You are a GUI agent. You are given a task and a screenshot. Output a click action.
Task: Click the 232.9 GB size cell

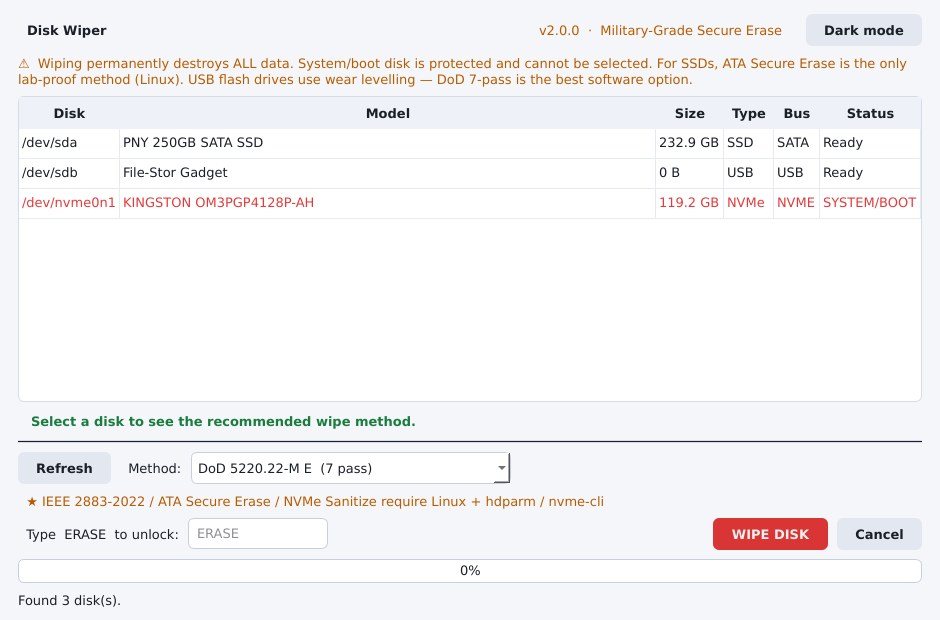coord(689,143)
